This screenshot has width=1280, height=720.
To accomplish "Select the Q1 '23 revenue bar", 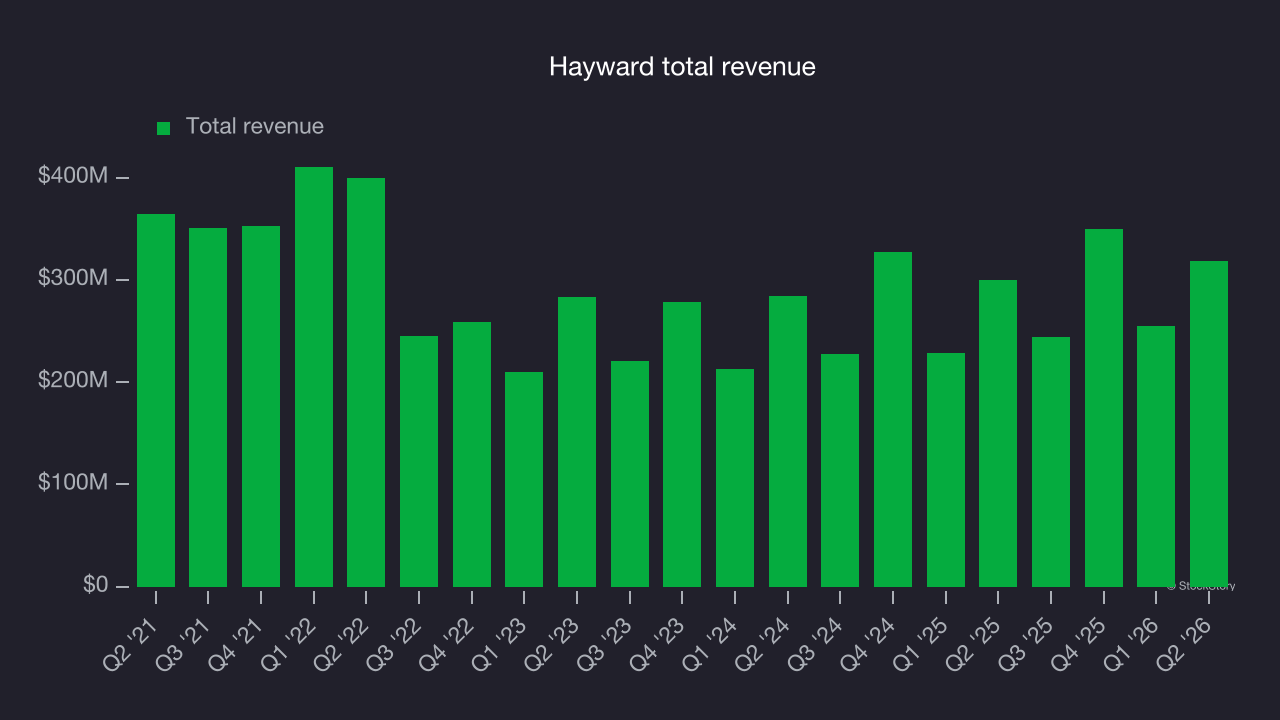I will point(524,479).
